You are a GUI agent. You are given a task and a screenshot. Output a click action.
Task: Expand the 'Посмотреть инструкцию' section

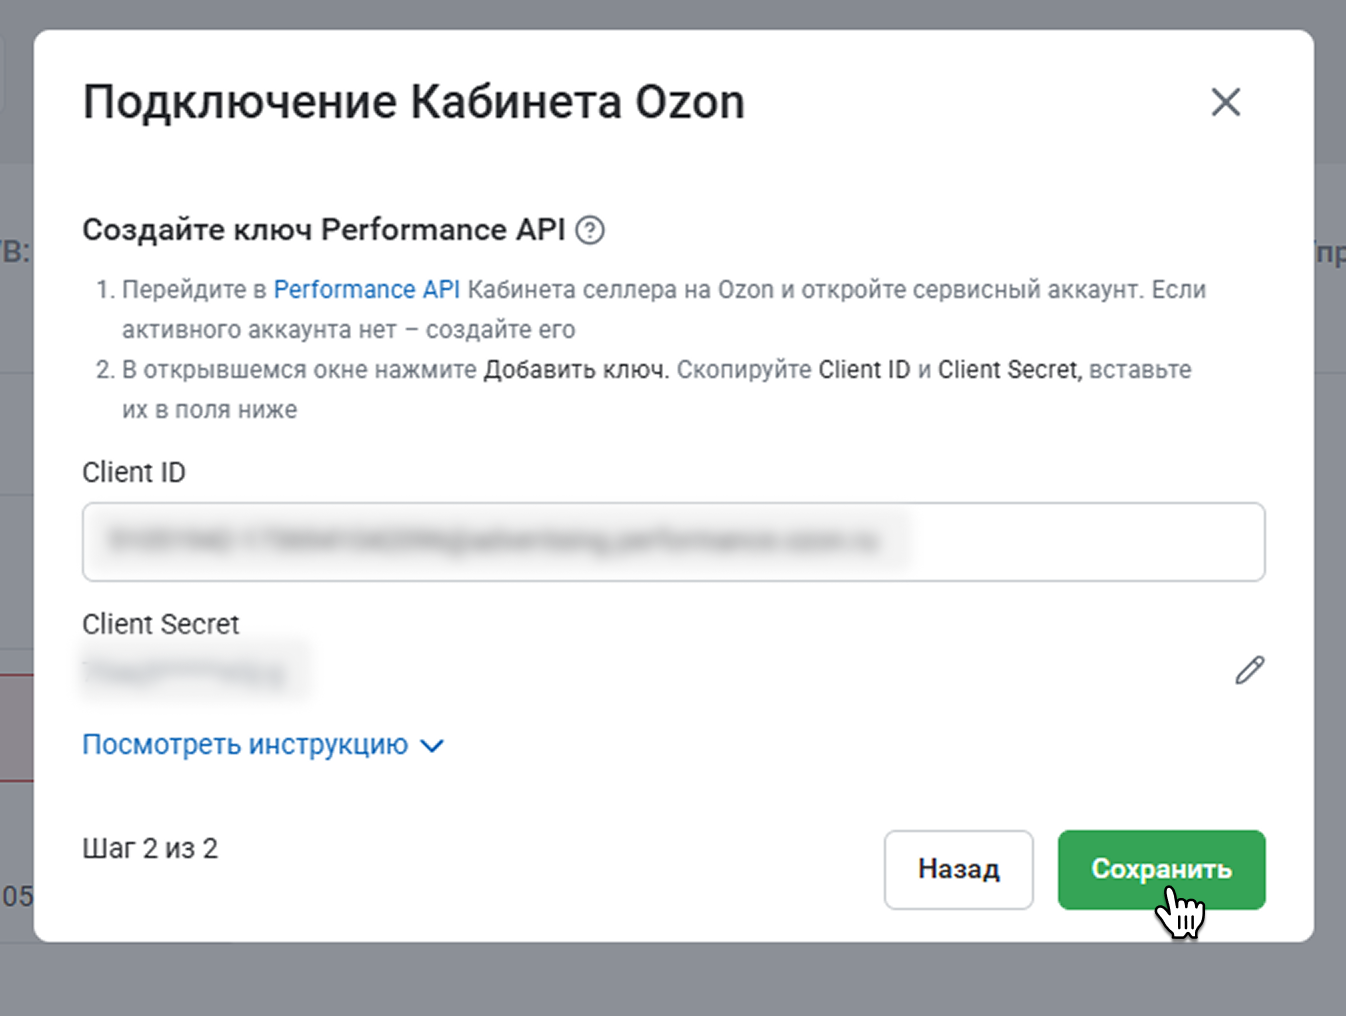263,745
